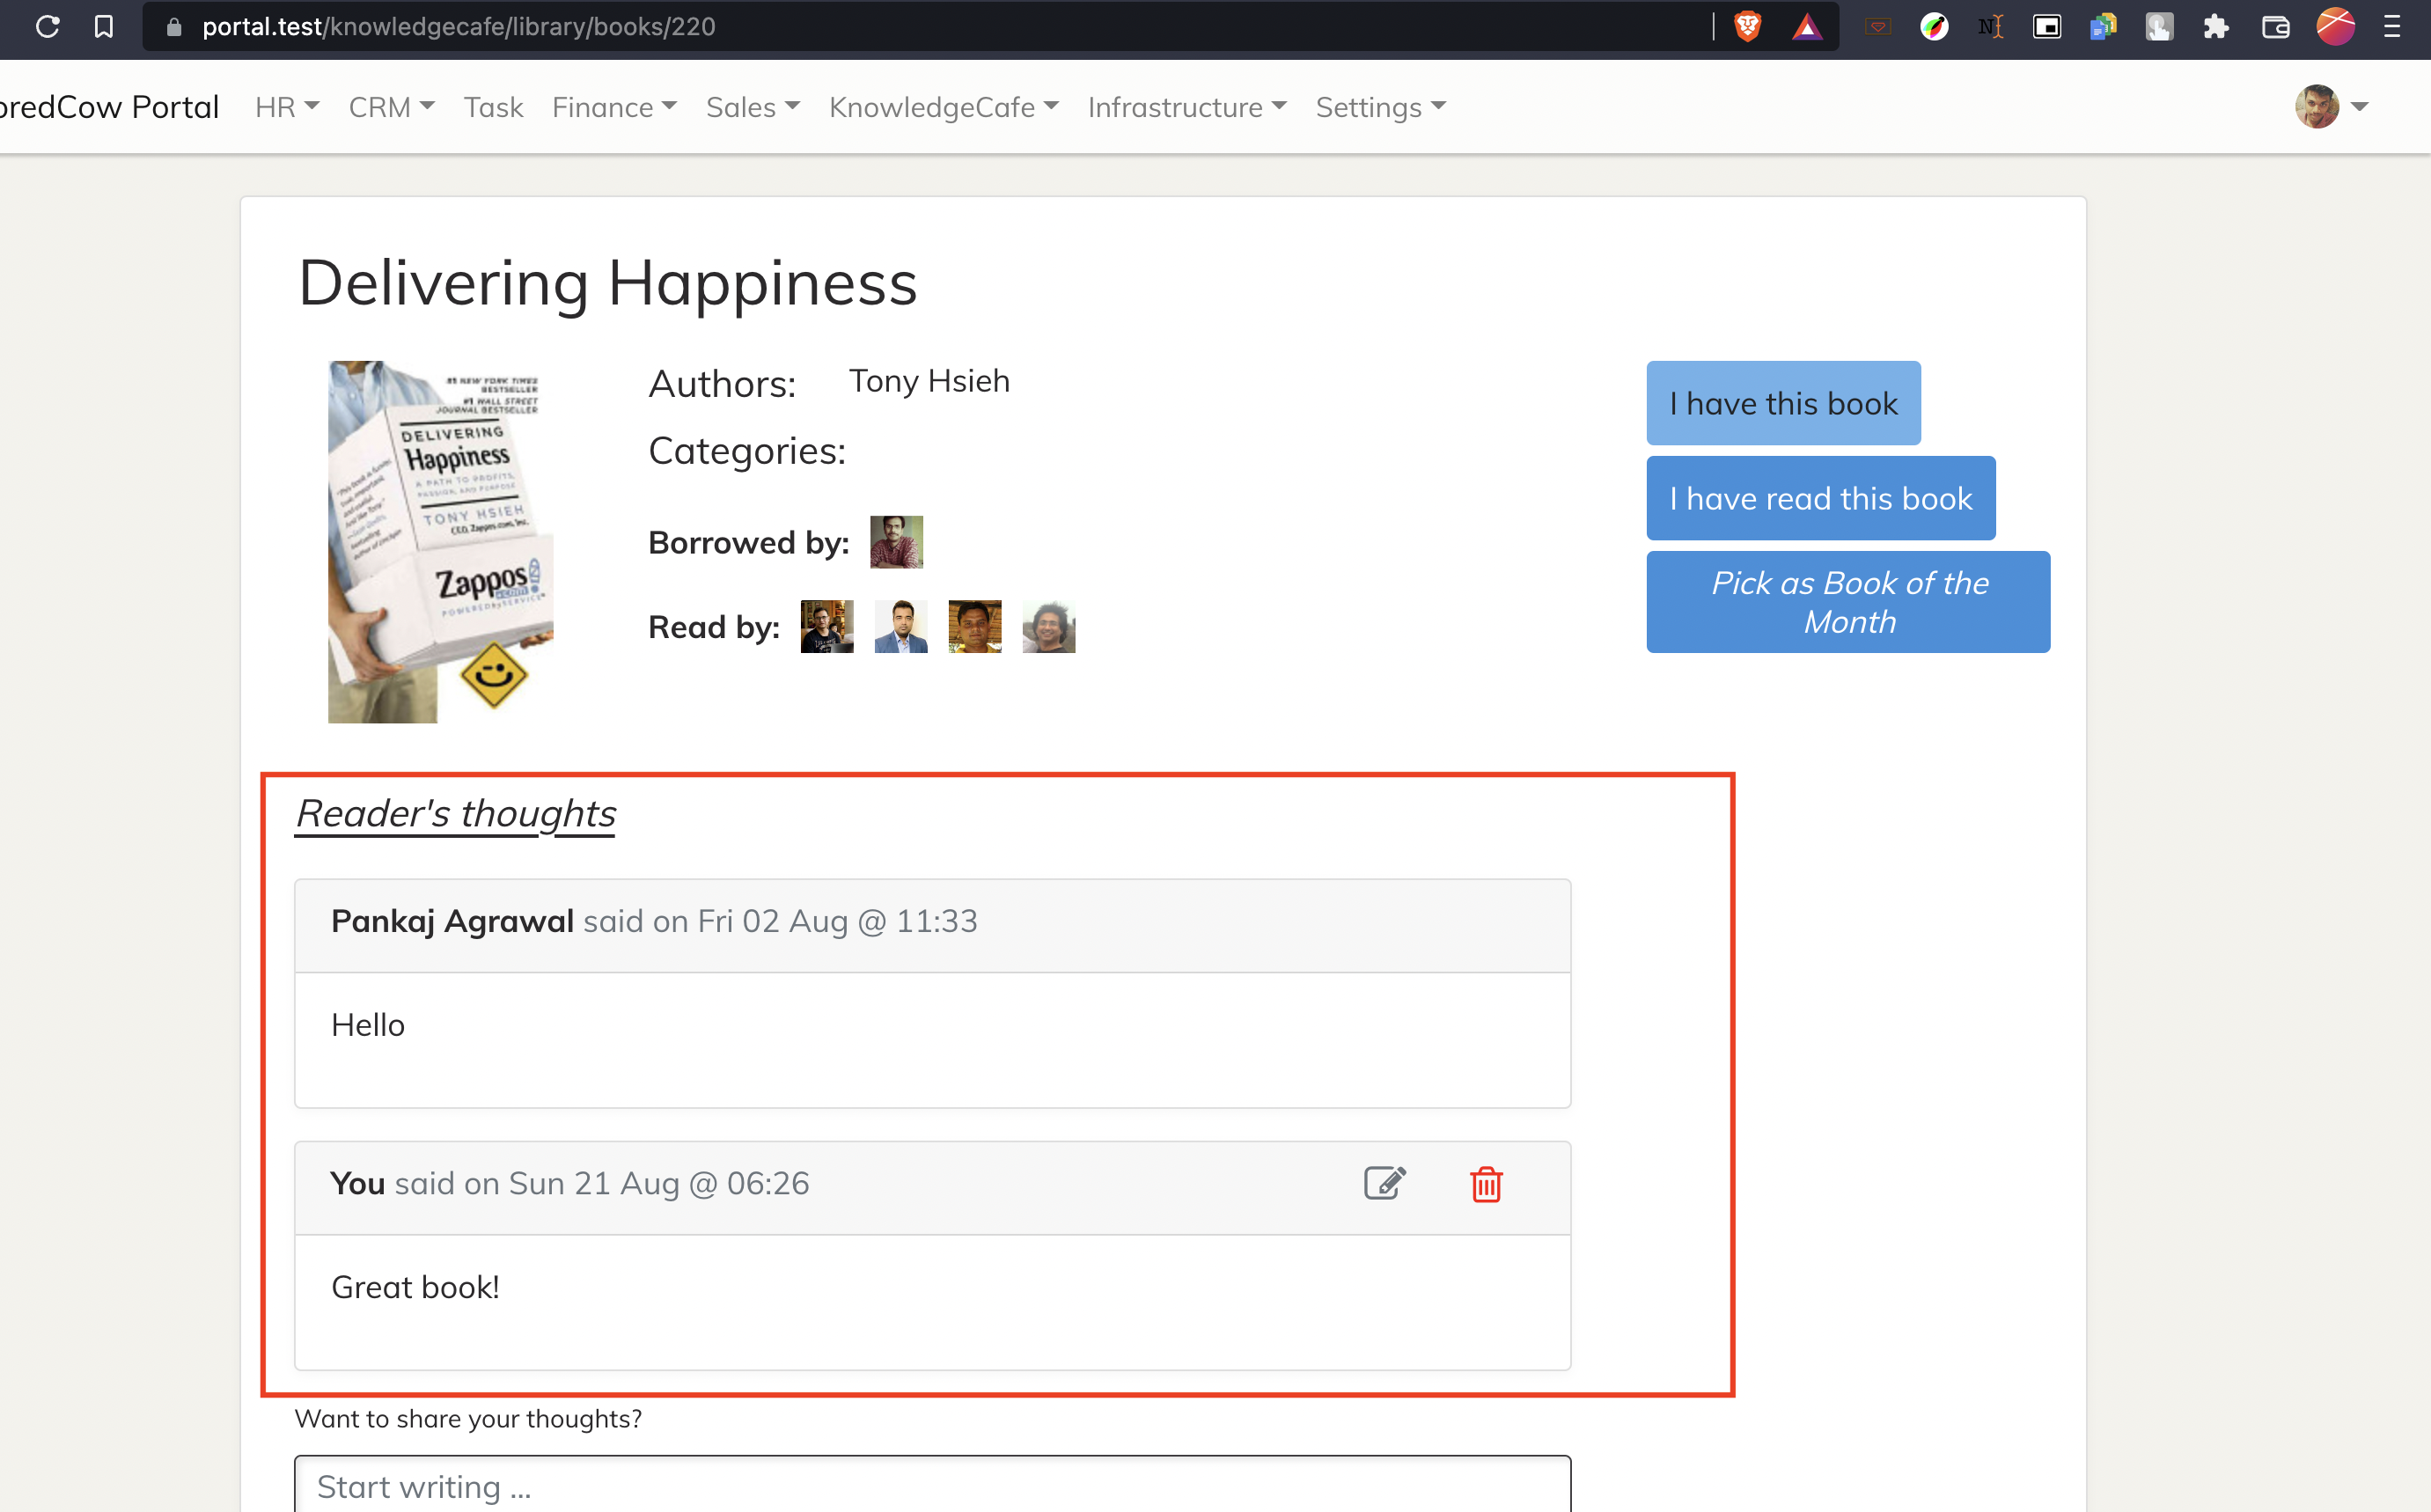Click the 'I have this book' button
2431x1512 pixels.
tap(1783, 403)
